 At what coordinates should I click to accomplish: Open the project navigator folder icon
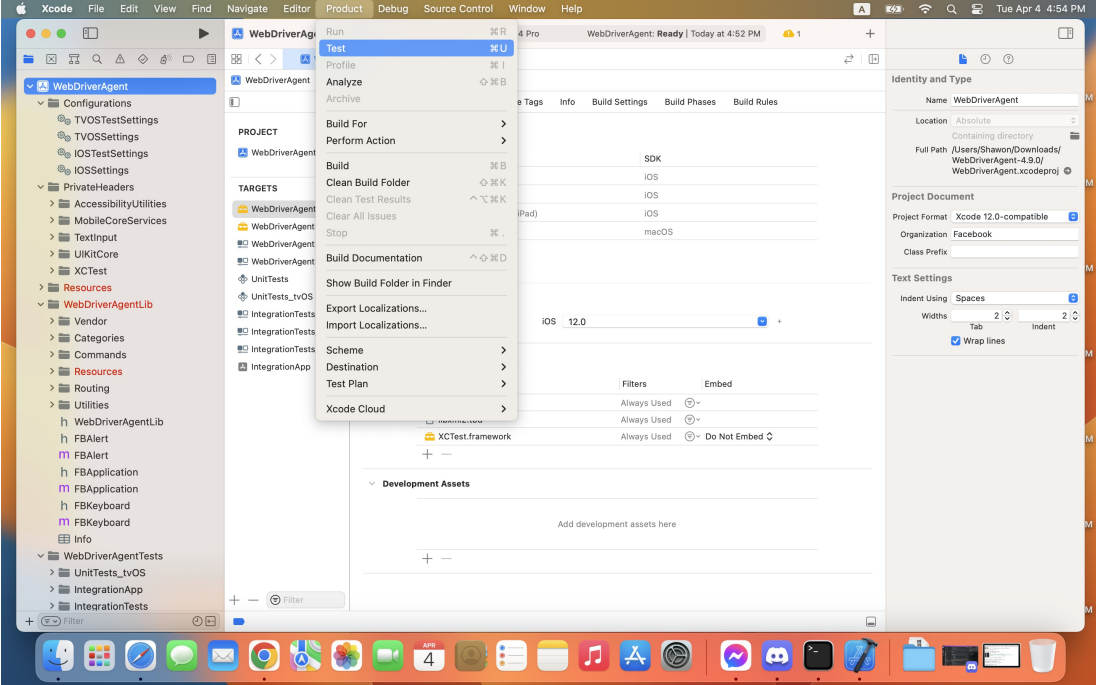coord(29,59)
